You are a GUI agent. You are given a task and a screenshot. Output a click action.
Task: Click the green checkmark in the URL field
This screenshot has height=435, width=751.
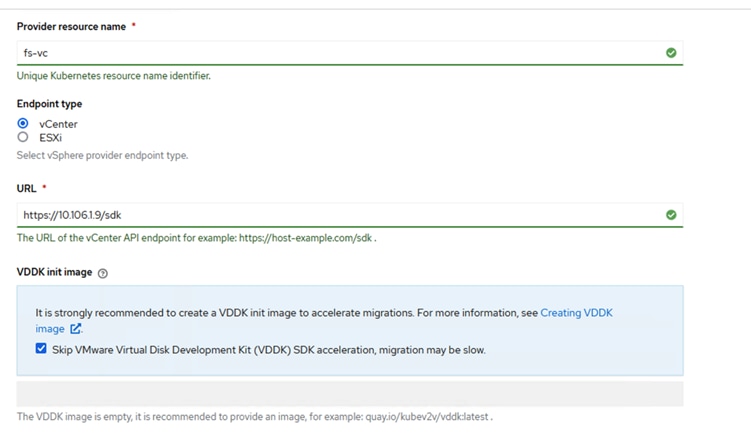pyautogui.click(x=671, y=215)
